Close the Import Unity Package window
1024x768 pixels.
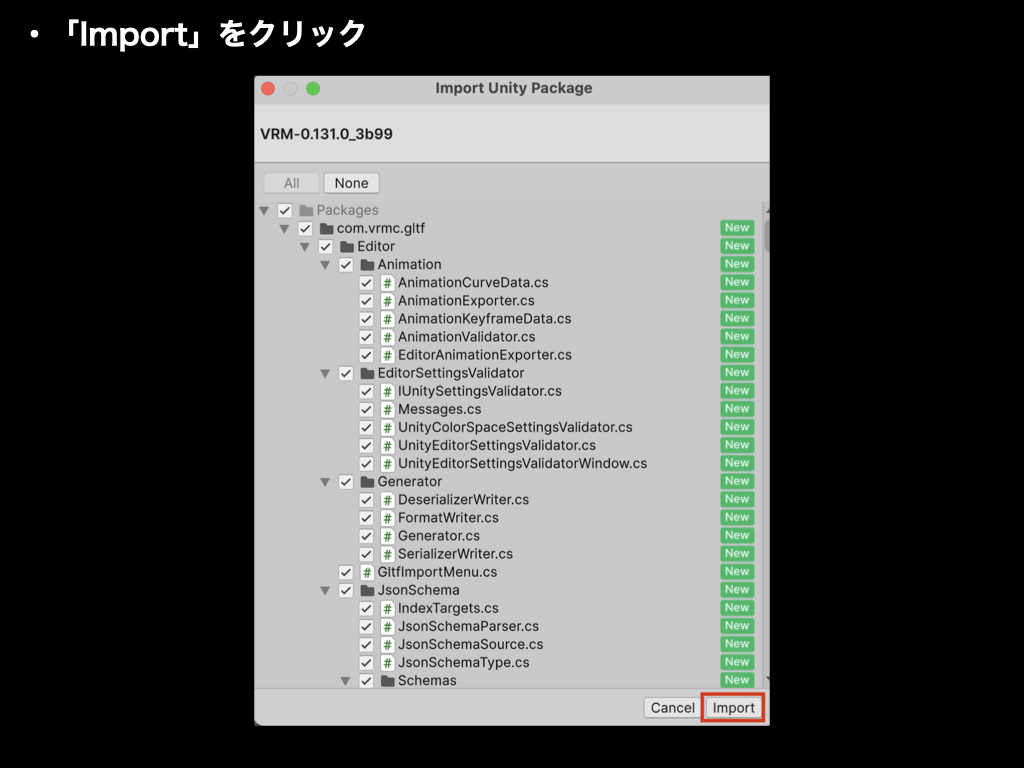(268, 89)
